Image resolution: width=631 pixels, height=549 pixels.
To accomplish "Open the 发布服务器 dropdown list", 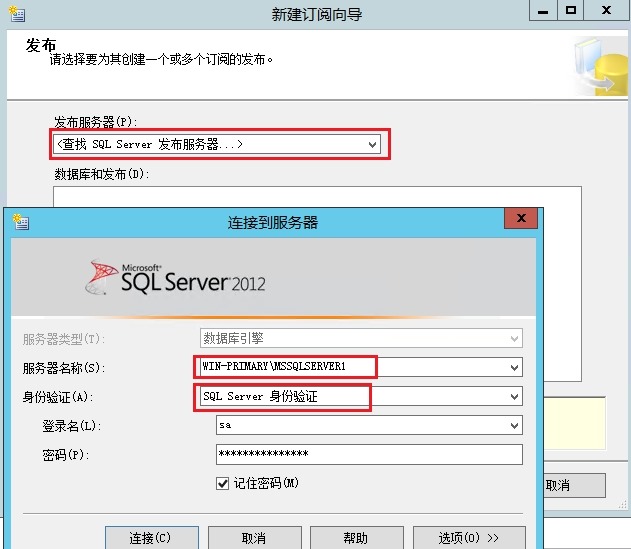I will 373,145.
